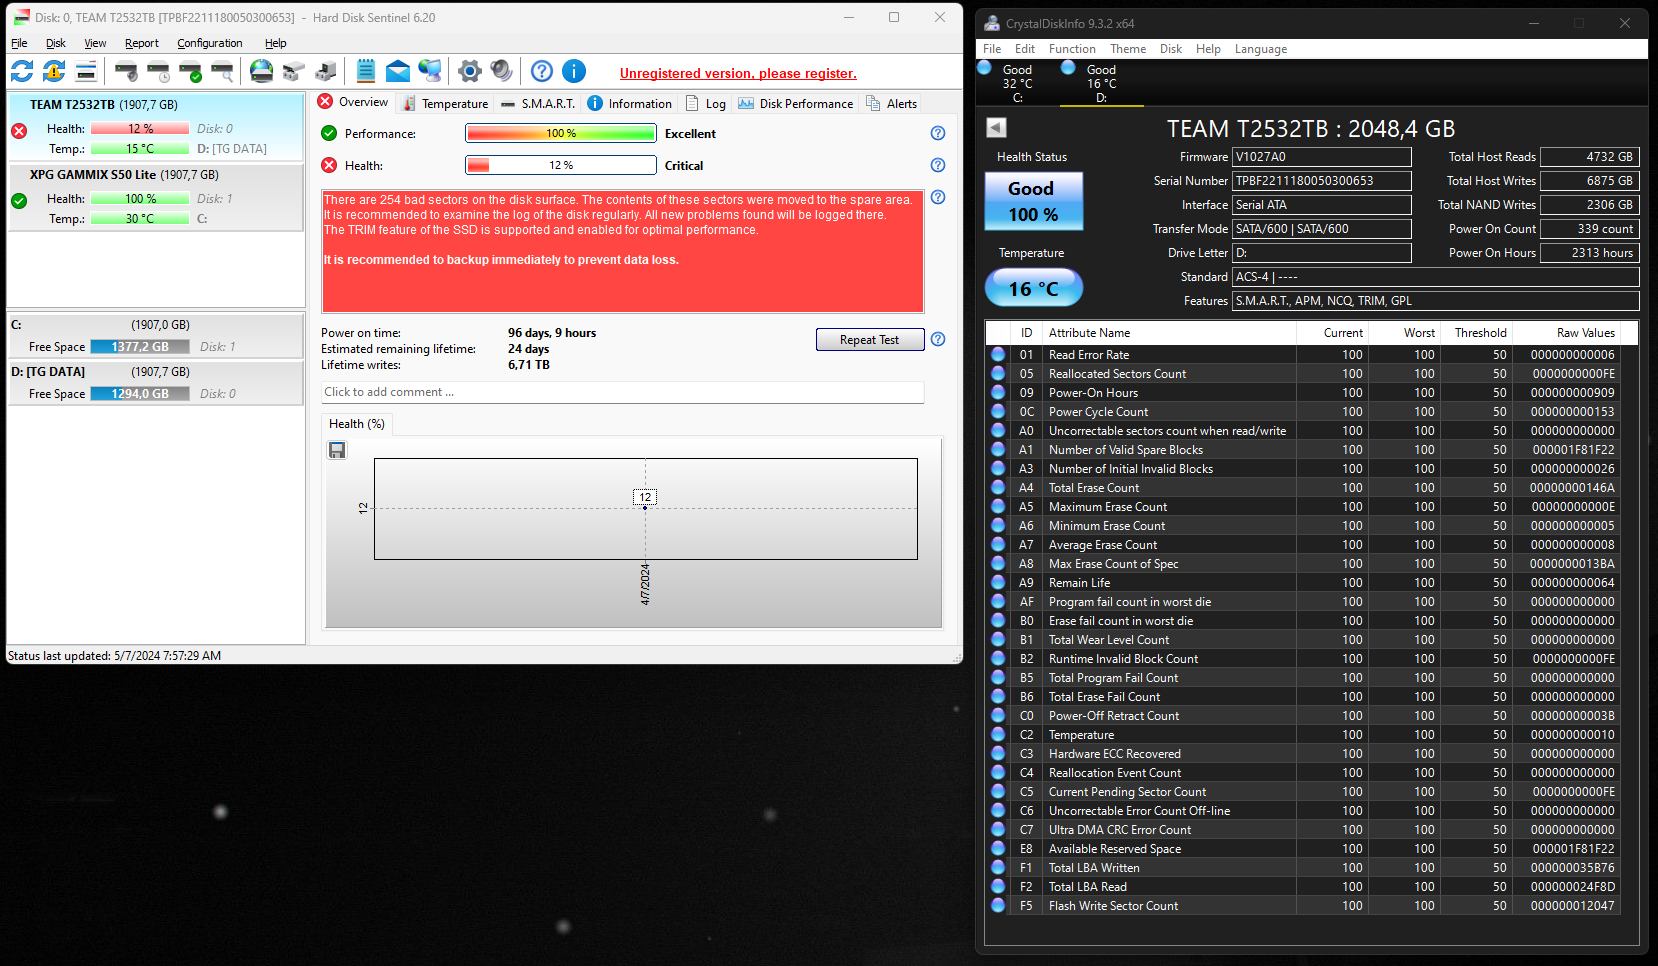Click the green check icon for XPG GAMMIX
The image size is (1658, 966).
click(19, 201)
